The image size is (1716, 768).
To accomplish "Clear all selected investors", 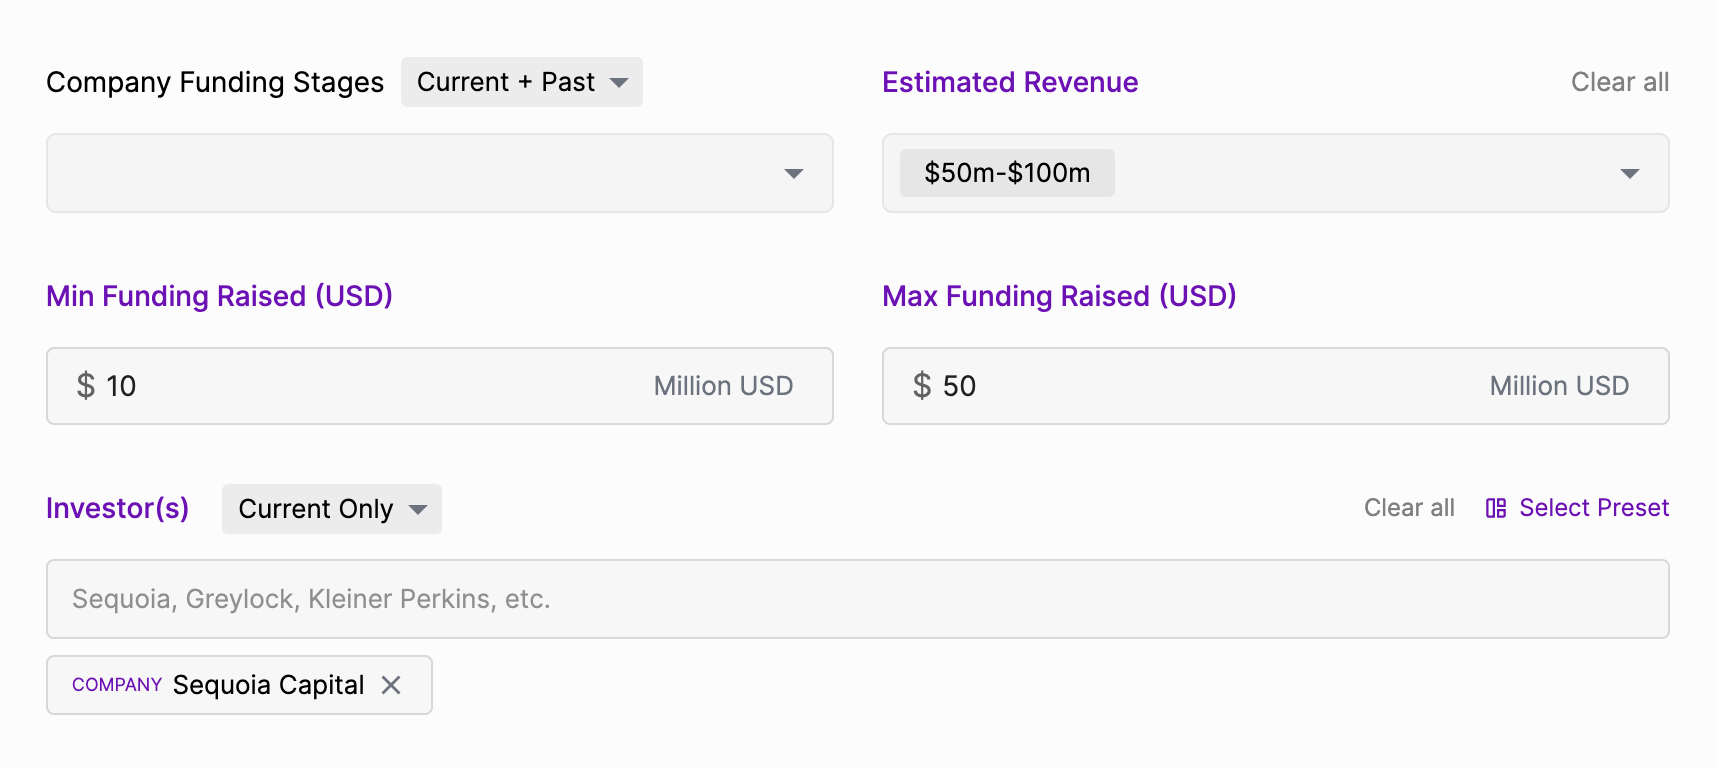I will tap(1409, 508).
